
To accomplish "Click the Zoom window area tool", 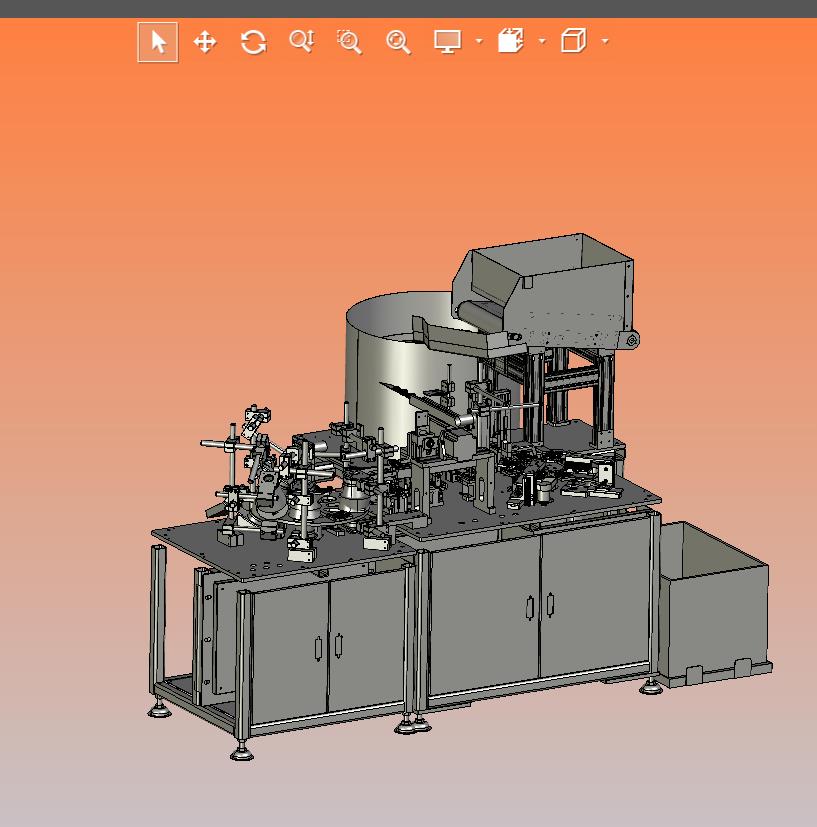I will 349,42.
